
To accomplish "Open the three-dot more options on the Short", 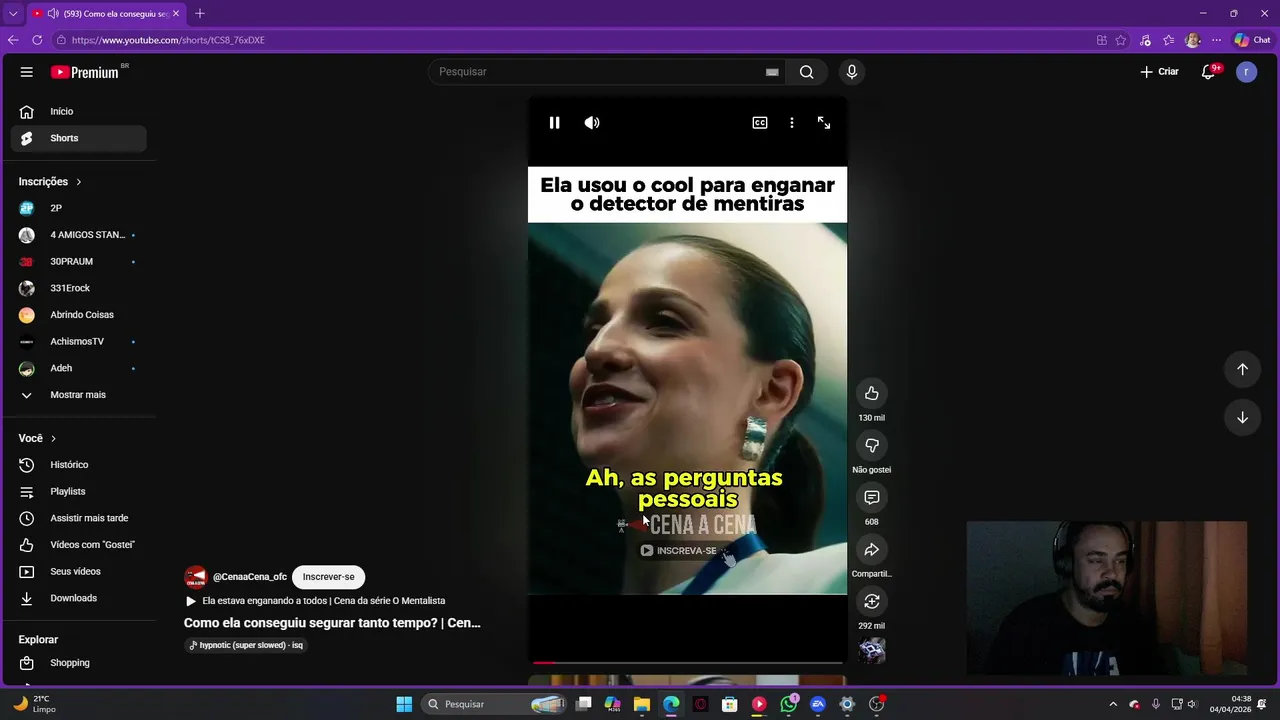I will tap(792, 123).
